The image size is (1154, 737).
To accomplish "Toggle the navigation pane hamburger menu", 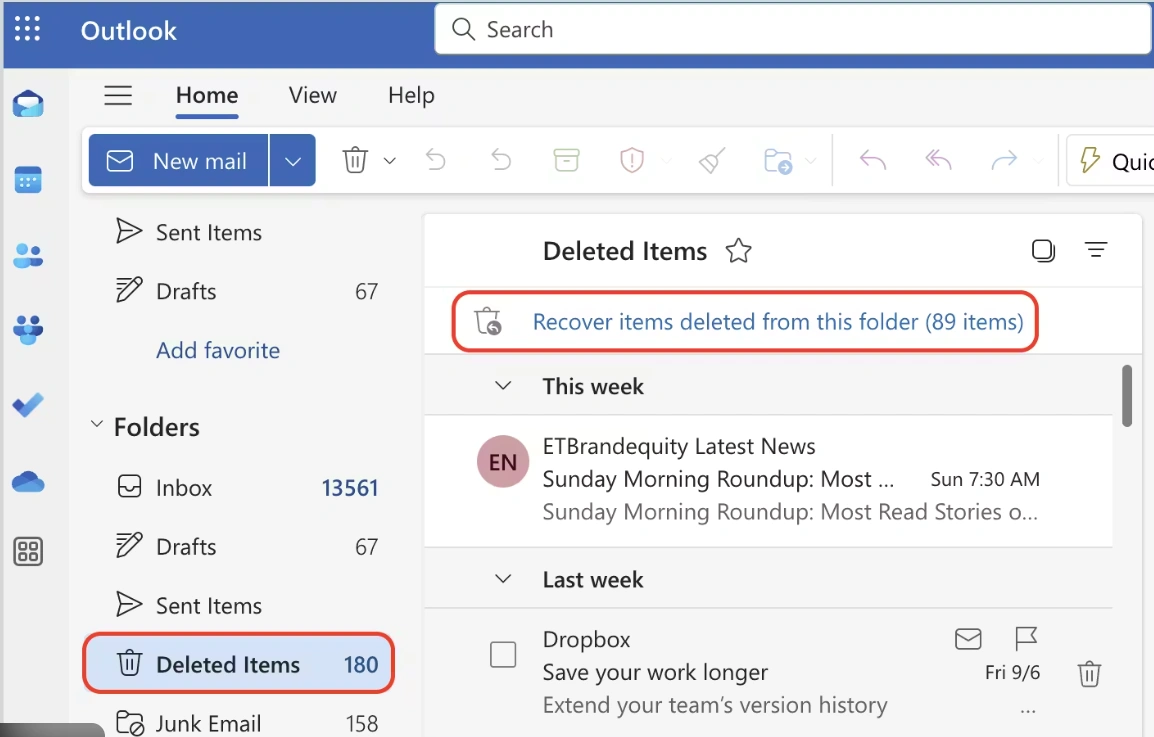I will (118, 95).
